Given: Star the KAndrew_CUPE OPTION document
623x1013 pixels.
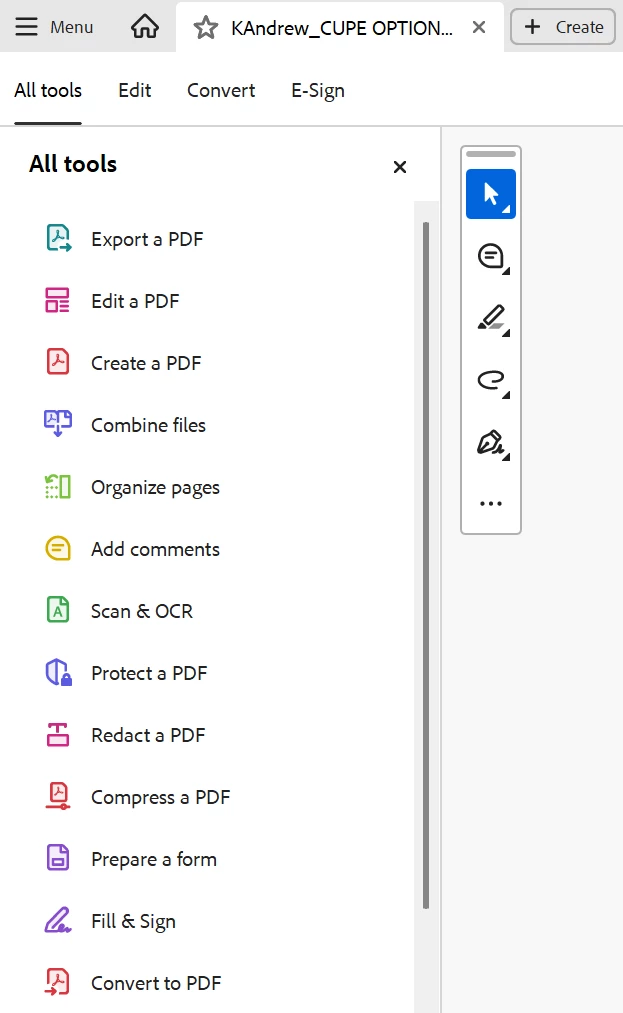Looking at the screenshot, I should 206,28.
